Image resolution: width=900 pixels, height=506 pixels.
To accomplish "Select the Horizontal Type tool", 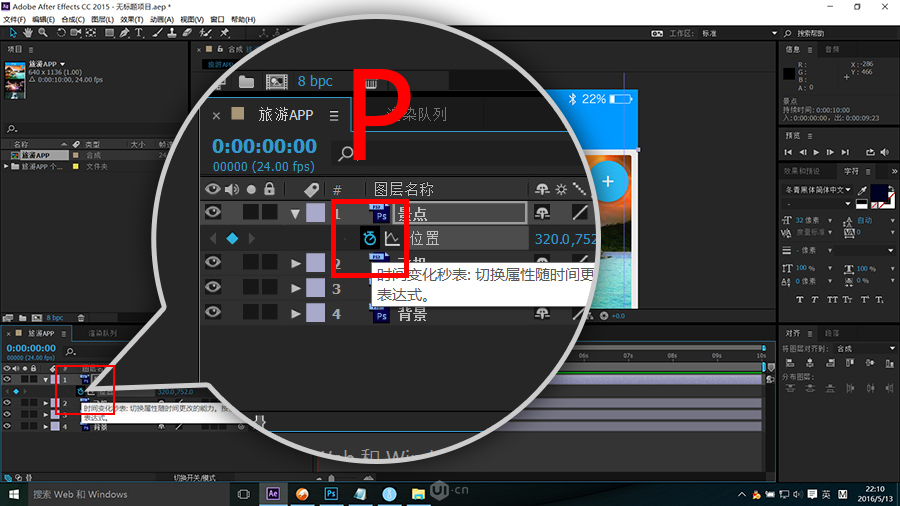I will [139, 33].
